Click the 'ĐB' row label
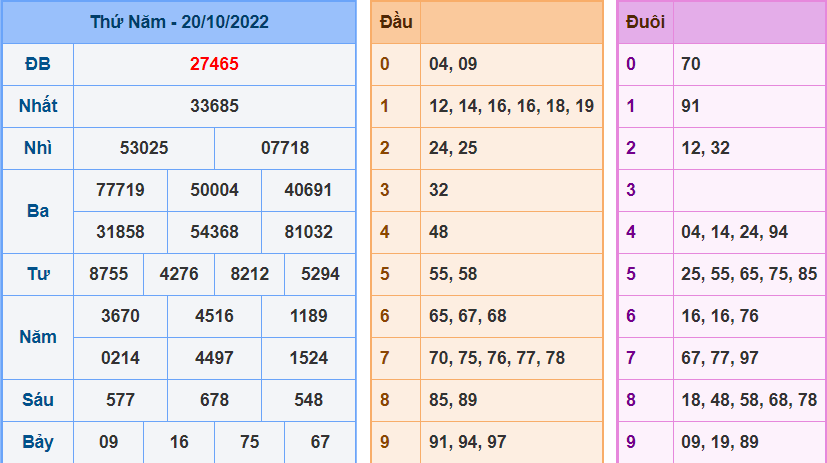827x463 pixels. pos(37,64)
